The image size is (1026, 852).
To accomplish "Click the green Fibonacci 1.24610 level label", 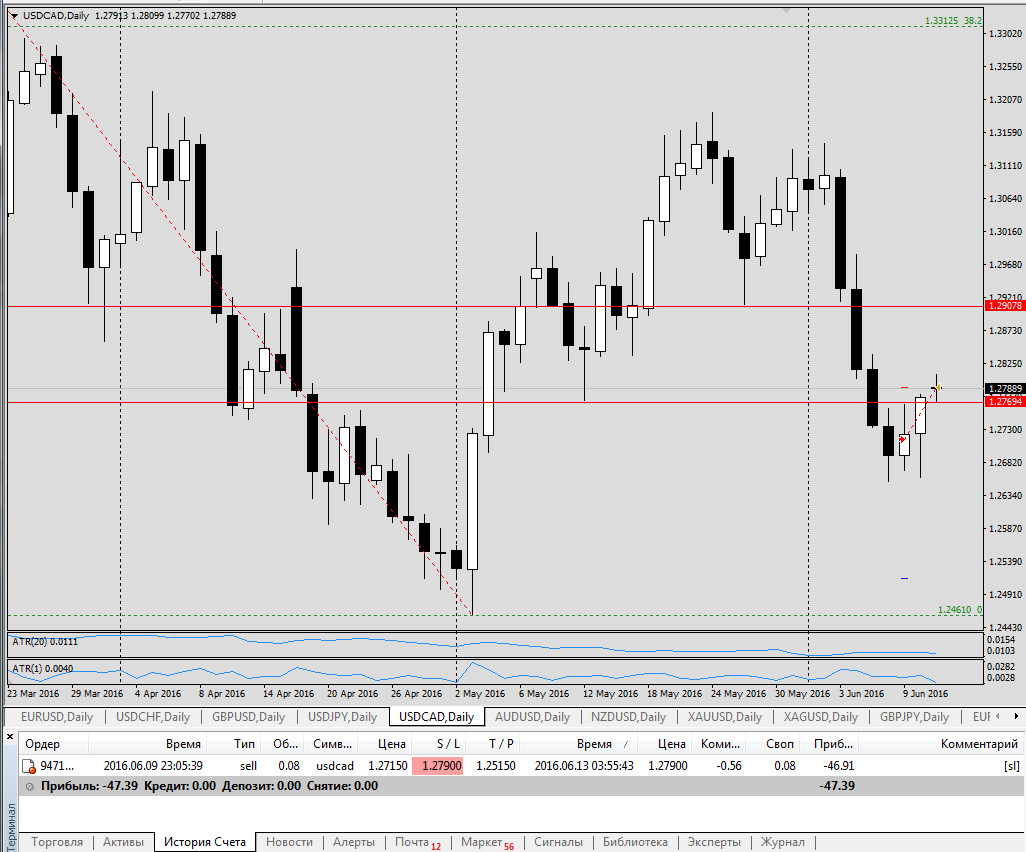I will coord(960,610).
